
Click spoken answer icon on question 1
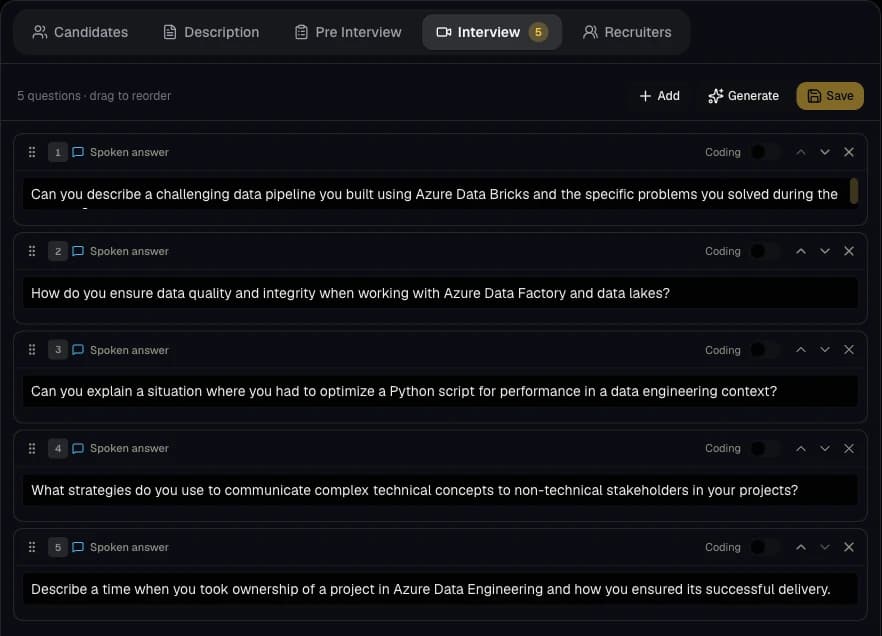click(78, 152)
